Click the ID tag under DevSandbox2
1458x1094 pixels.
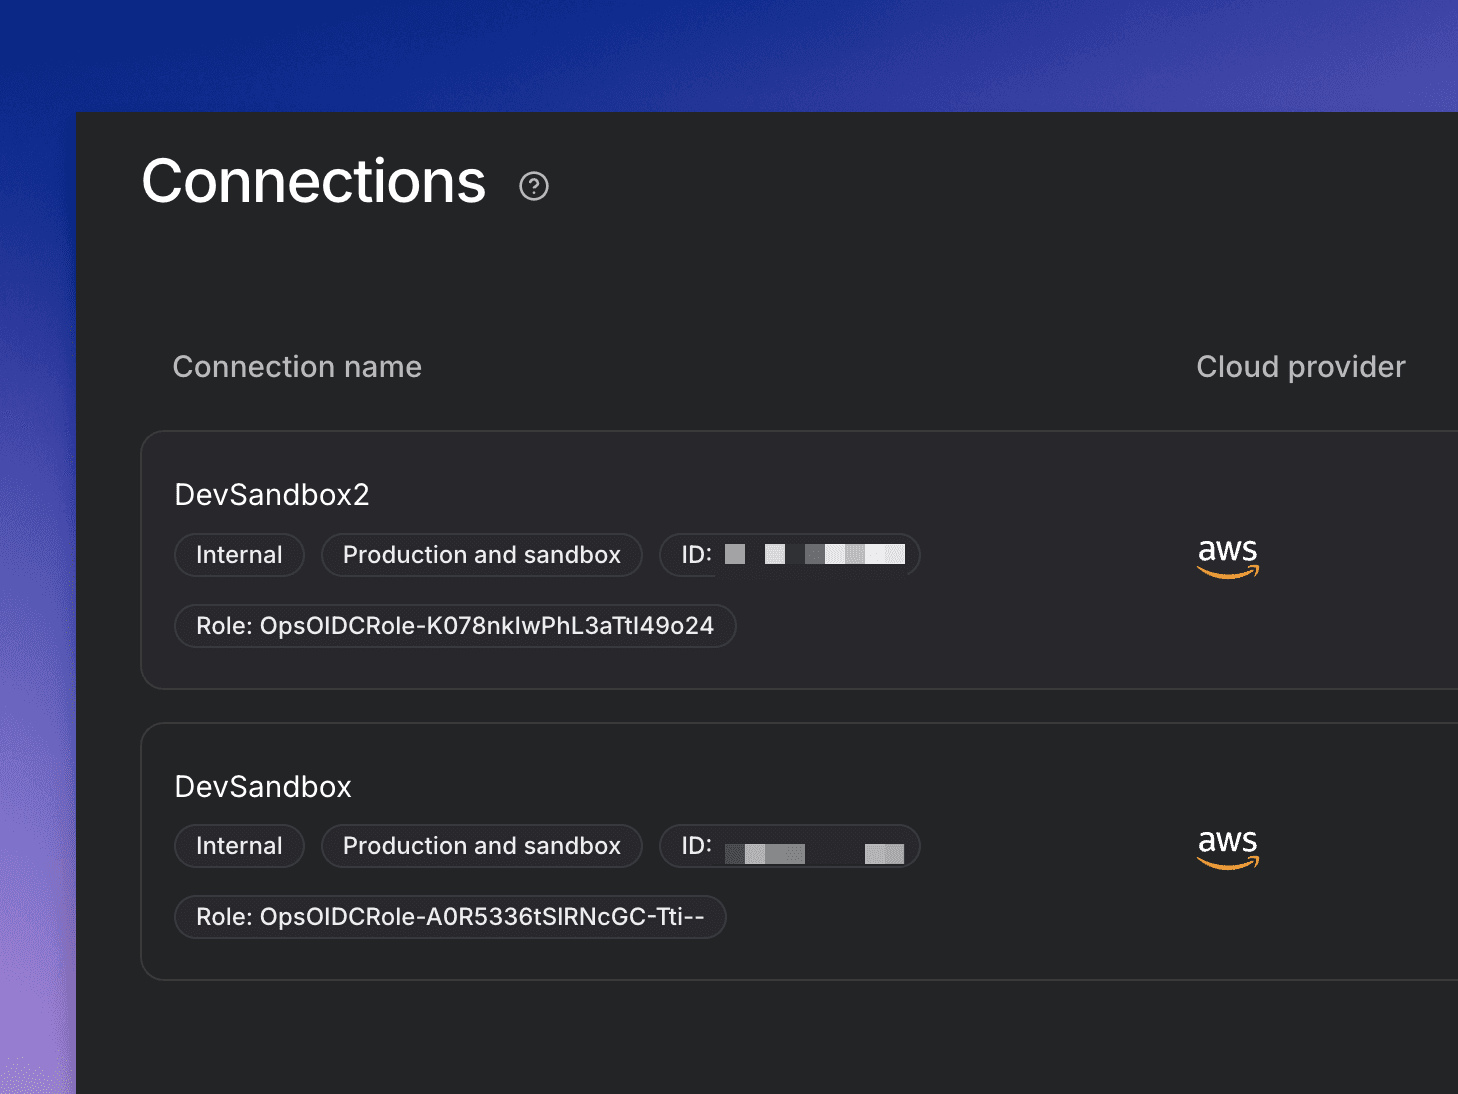[790, 555]
